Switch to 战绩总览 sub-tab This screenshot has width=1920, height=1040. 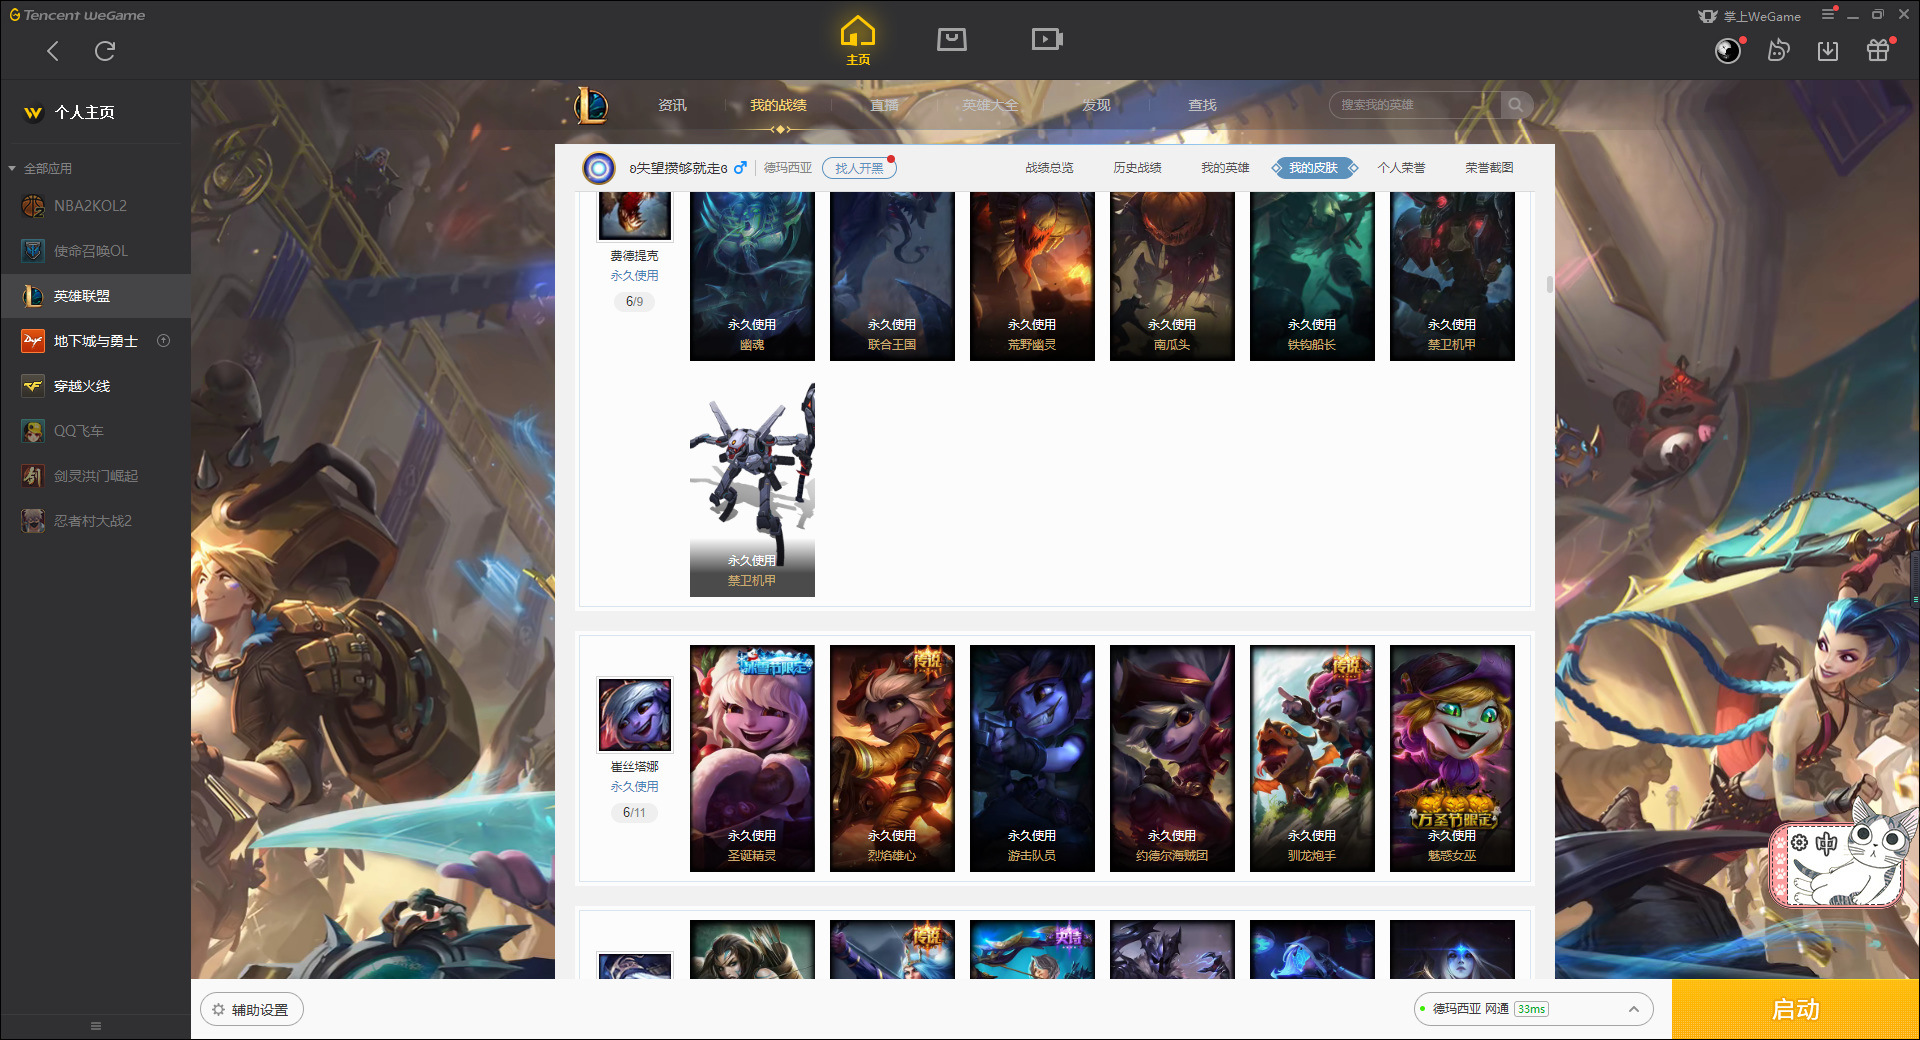point(1049,168)
